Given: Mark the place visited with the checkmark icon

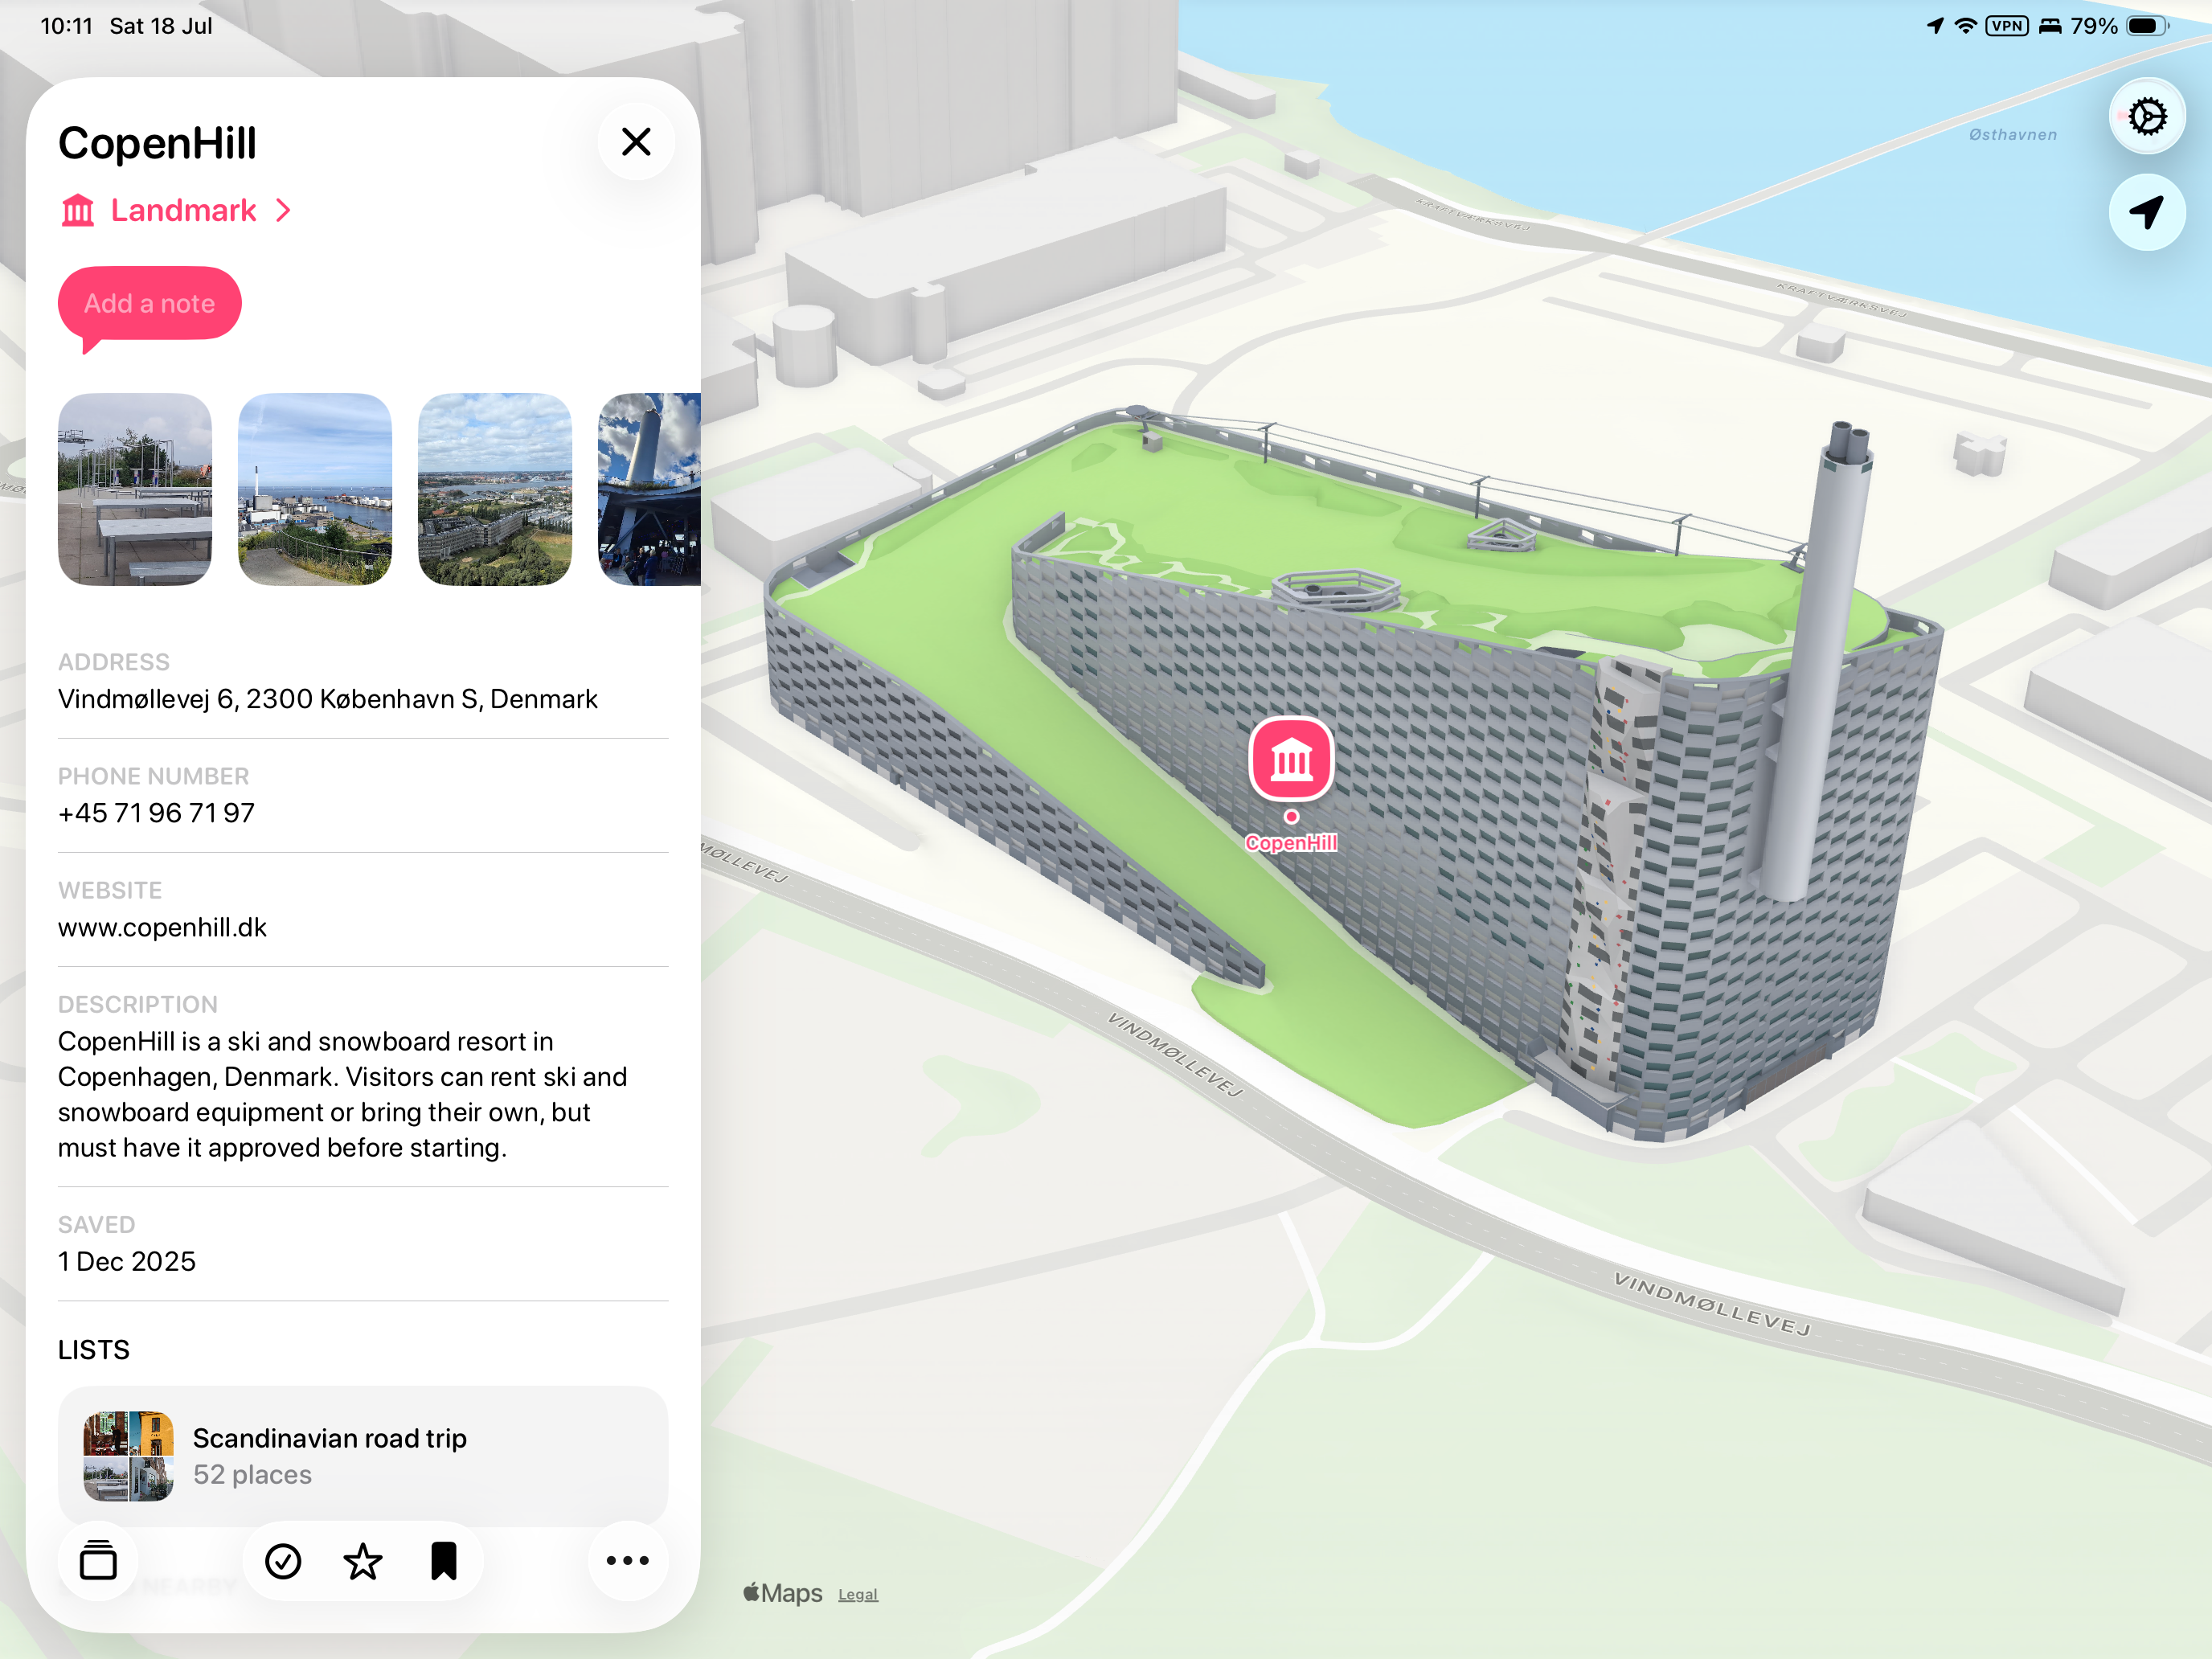Looking at the screenshot, I should click(283, 1561).
